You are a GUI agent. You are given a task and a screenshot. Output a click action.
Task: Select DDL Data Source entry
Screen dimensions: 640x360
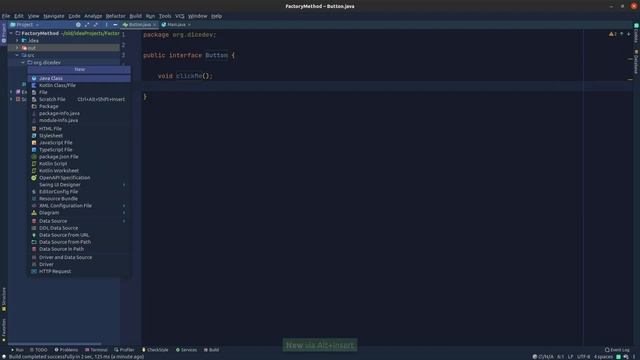click(x=79, y=228)
